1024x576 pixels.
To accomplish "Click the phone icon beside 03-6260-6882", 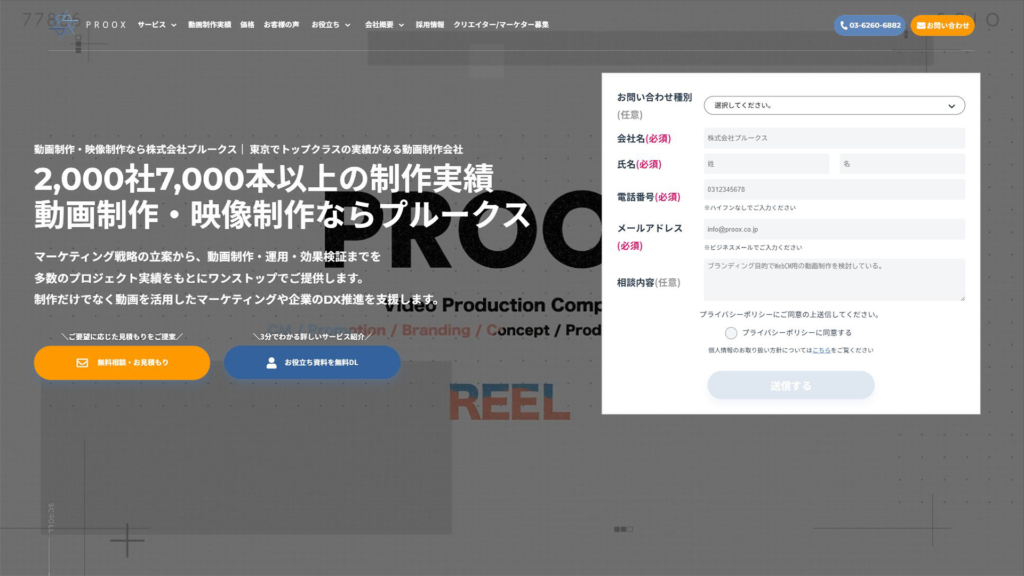I will pyautogui.click(x=844, y=25).
